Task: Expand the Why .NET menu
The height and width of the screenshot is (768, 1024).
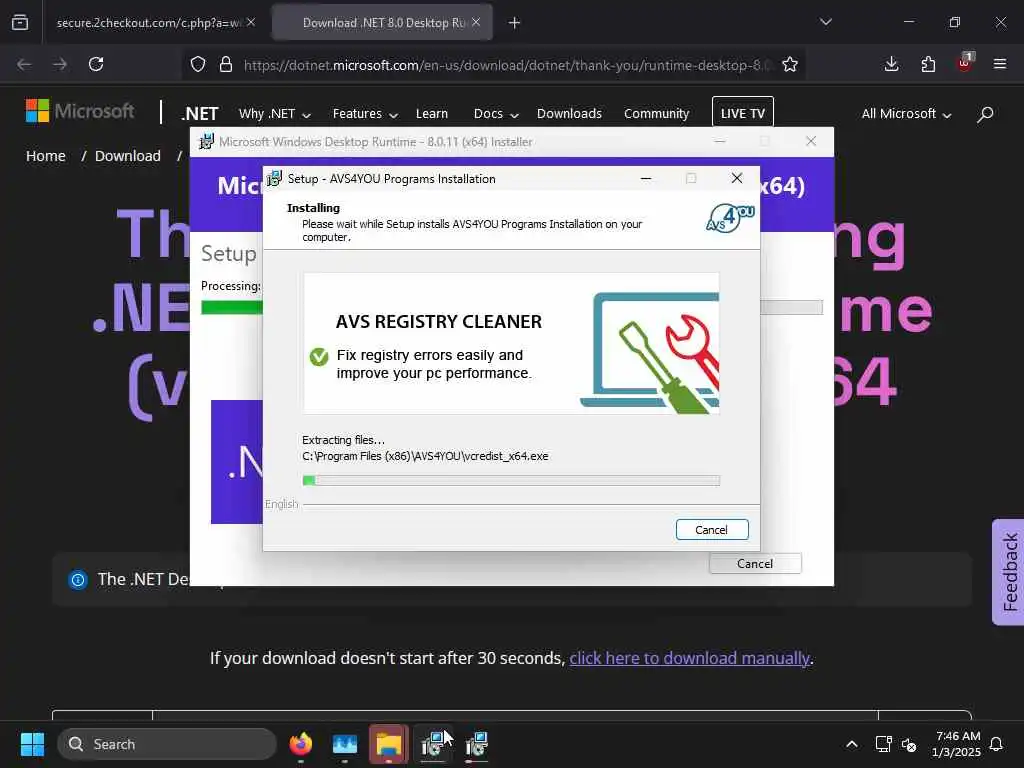Action: (x=274, y=114)
